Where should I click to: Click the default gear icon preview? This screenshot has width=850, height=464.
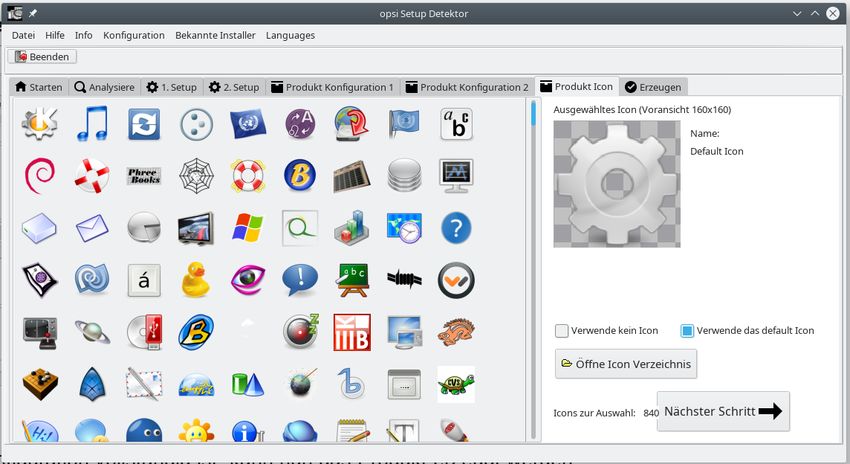617,184
